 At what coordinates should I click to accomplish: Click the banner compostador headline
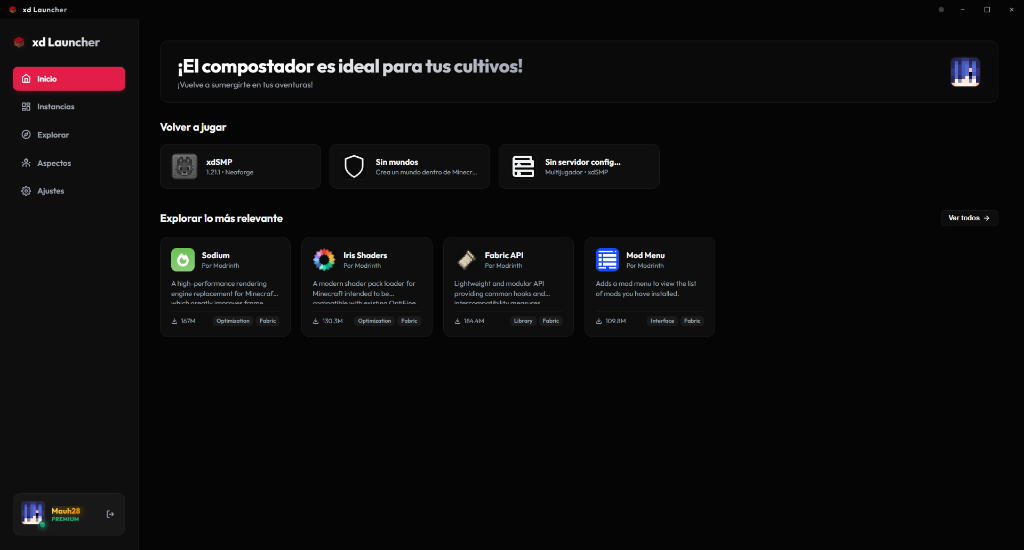350,66
